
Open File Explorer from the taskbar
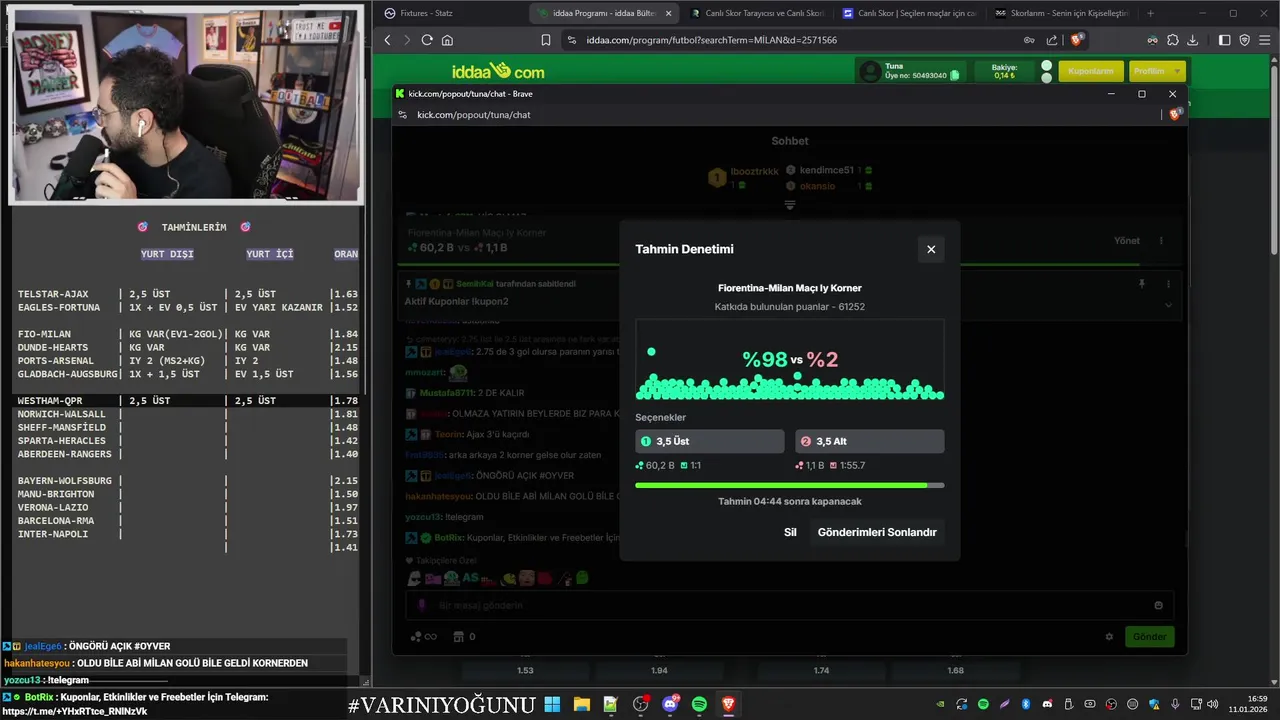581,704
